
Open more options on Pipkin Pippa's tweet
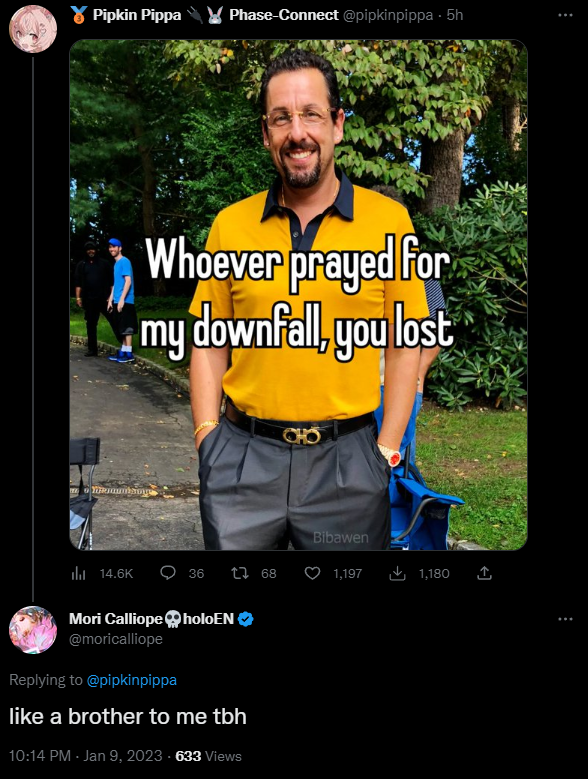[x=565, y=15]
